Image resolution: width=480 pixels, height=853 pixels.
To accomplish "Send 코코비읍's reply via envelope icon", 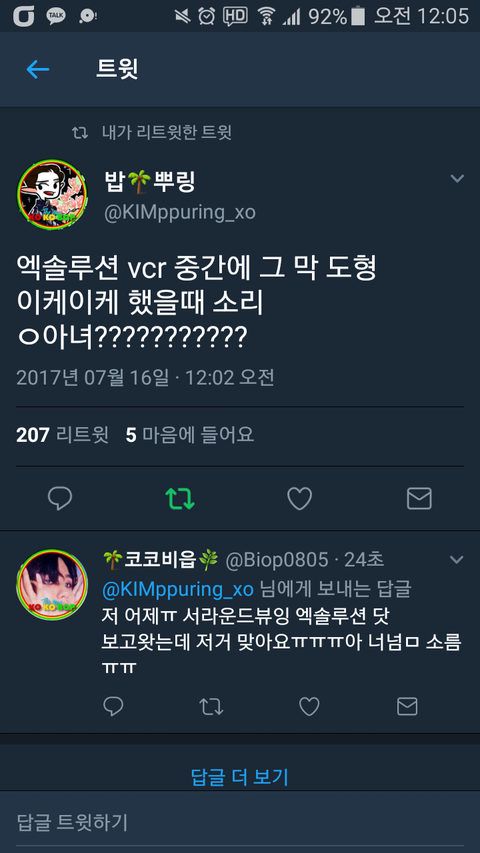I will pyautogui.click(x=407, y=706).
